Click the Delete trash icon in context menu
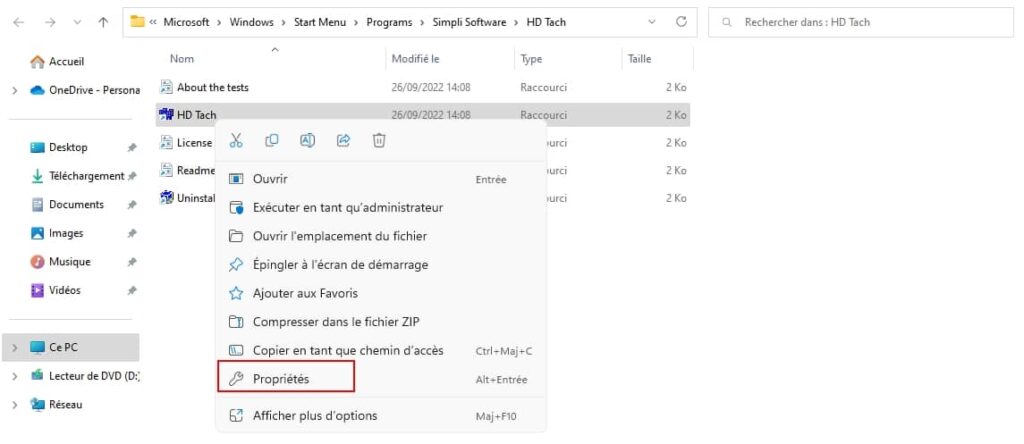 [x=379, y=140]
